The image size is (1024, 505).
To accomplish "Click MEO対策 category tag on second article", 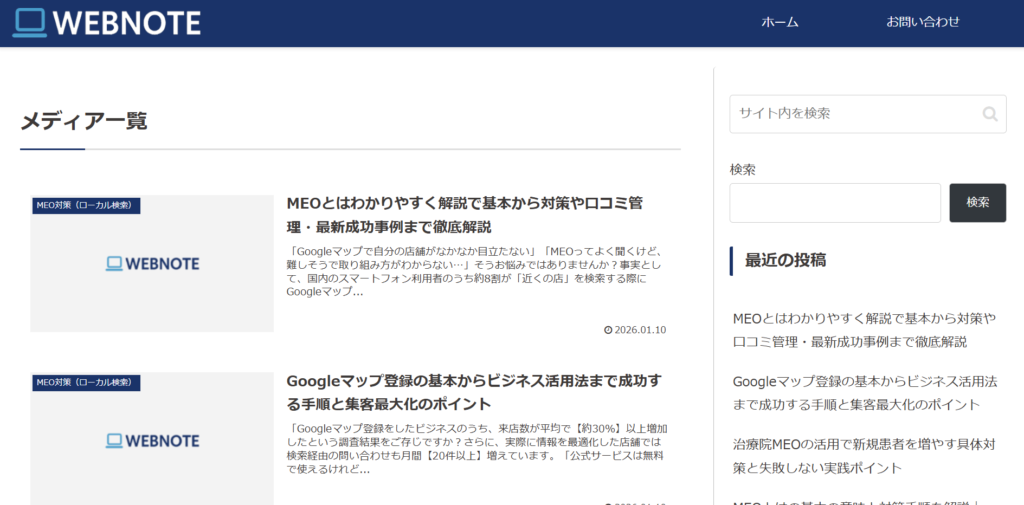I will 85,382.
